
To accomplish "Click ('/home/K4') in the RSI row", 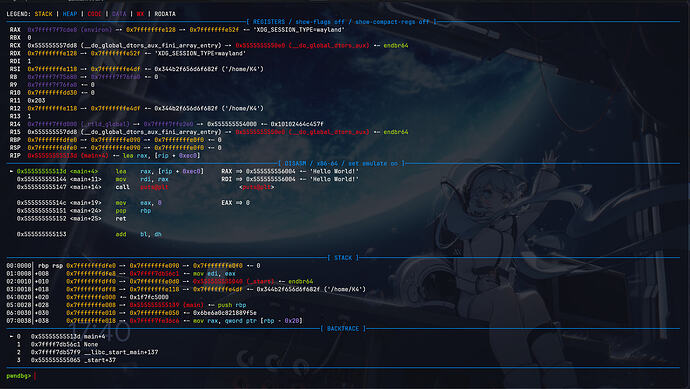I will pos(242,69).
